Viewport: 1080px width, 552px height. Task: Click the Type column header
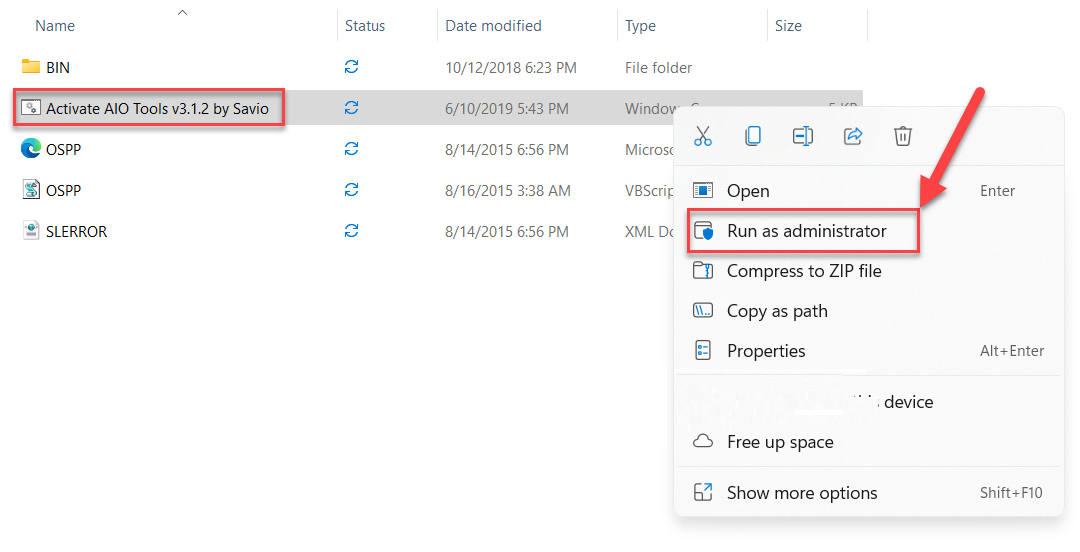point(641,26)
